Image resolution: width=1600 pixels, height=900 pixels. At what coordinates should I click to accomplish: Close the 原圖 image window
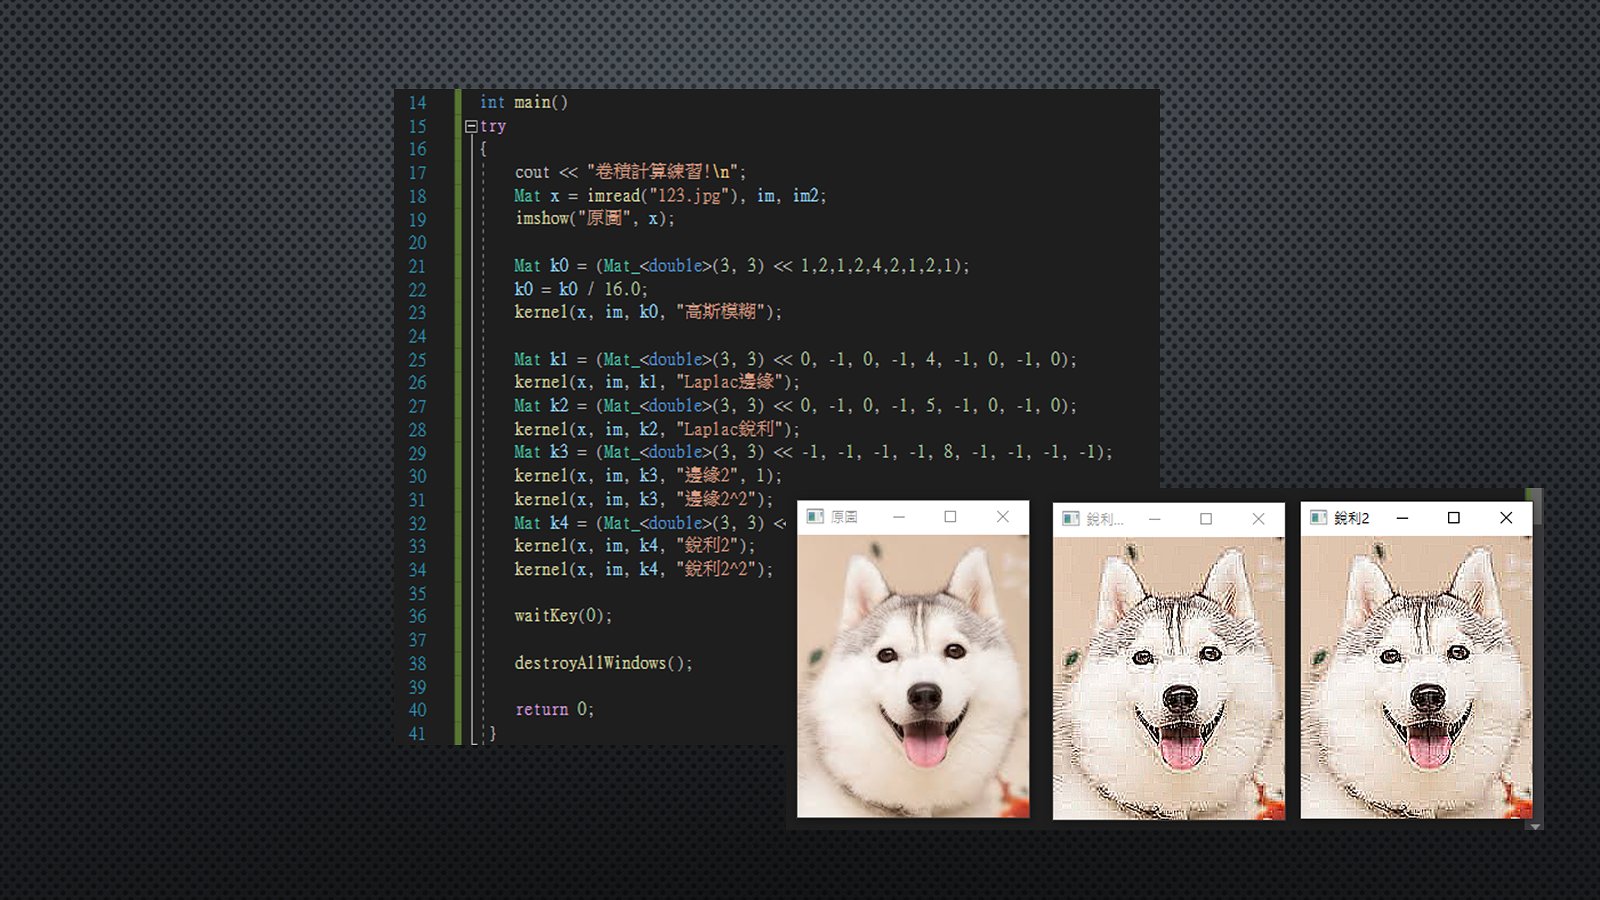pyautogui.click(x=1002, y=517)
